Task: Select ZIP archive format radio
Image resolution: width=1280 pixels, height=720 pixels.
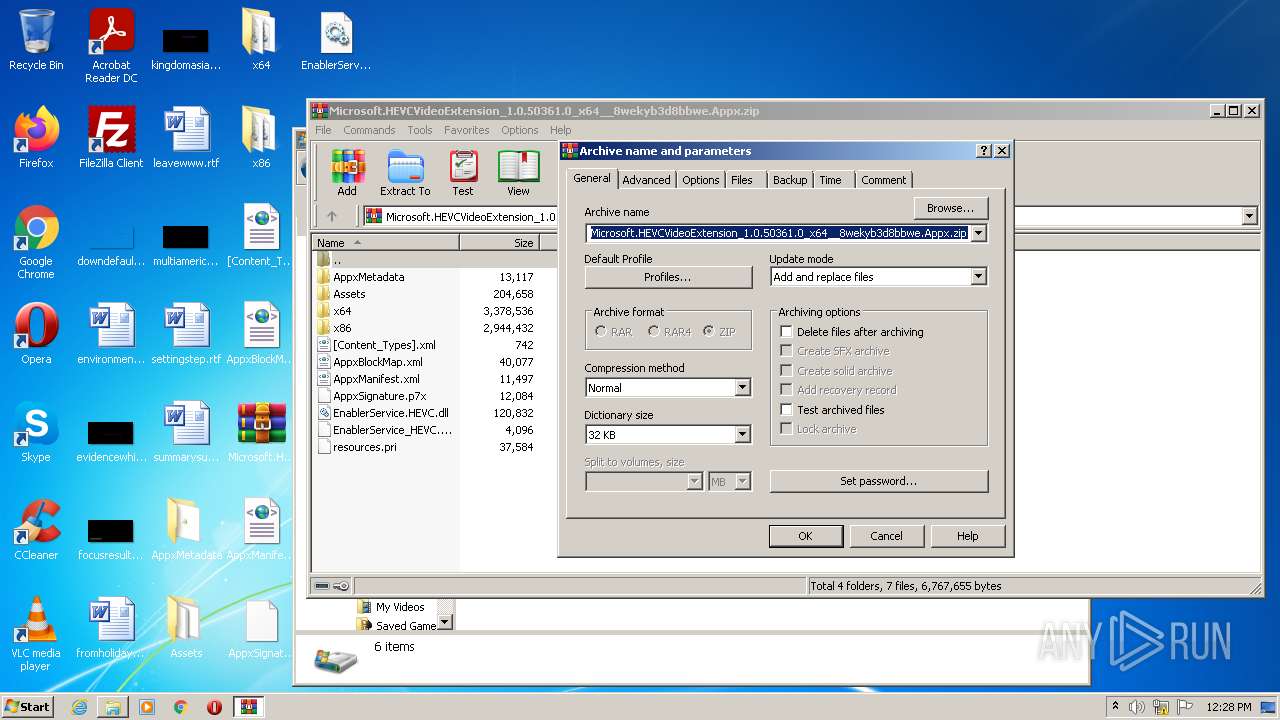Action: click(708, 332)
